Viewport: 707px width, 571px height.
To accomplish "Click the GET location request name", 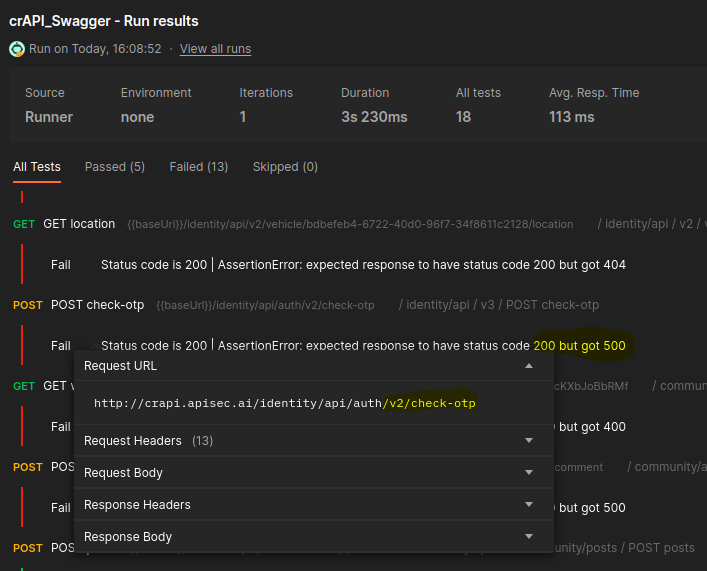I will click(x=79, y=224).
